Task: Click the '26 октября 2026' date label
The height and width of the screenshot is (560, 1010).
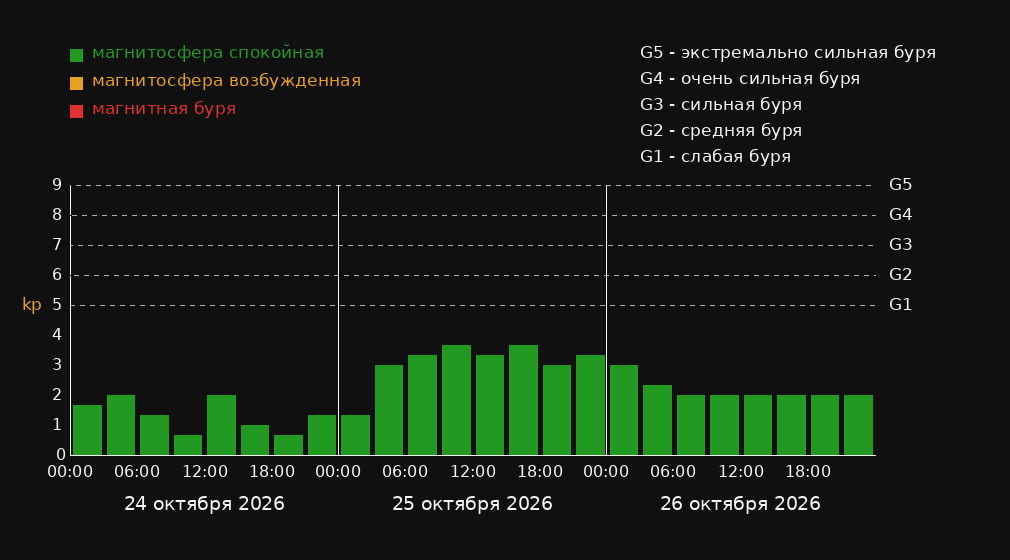Action: click(x=740, y=504)
